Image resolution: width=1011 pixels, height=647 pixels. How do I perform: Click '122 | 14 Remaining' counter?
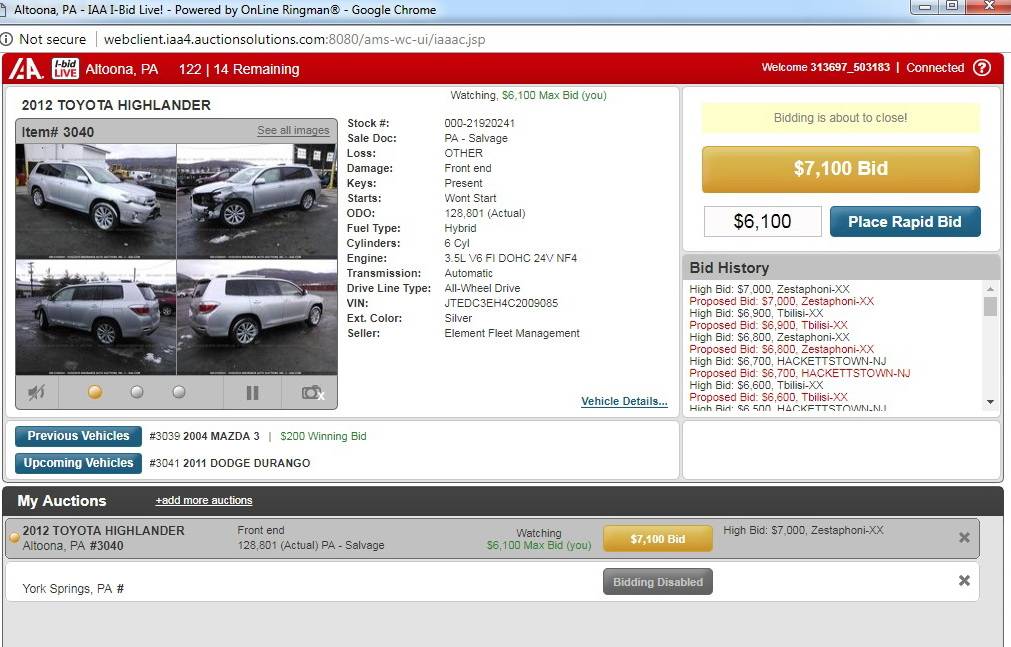click(239, 69)
